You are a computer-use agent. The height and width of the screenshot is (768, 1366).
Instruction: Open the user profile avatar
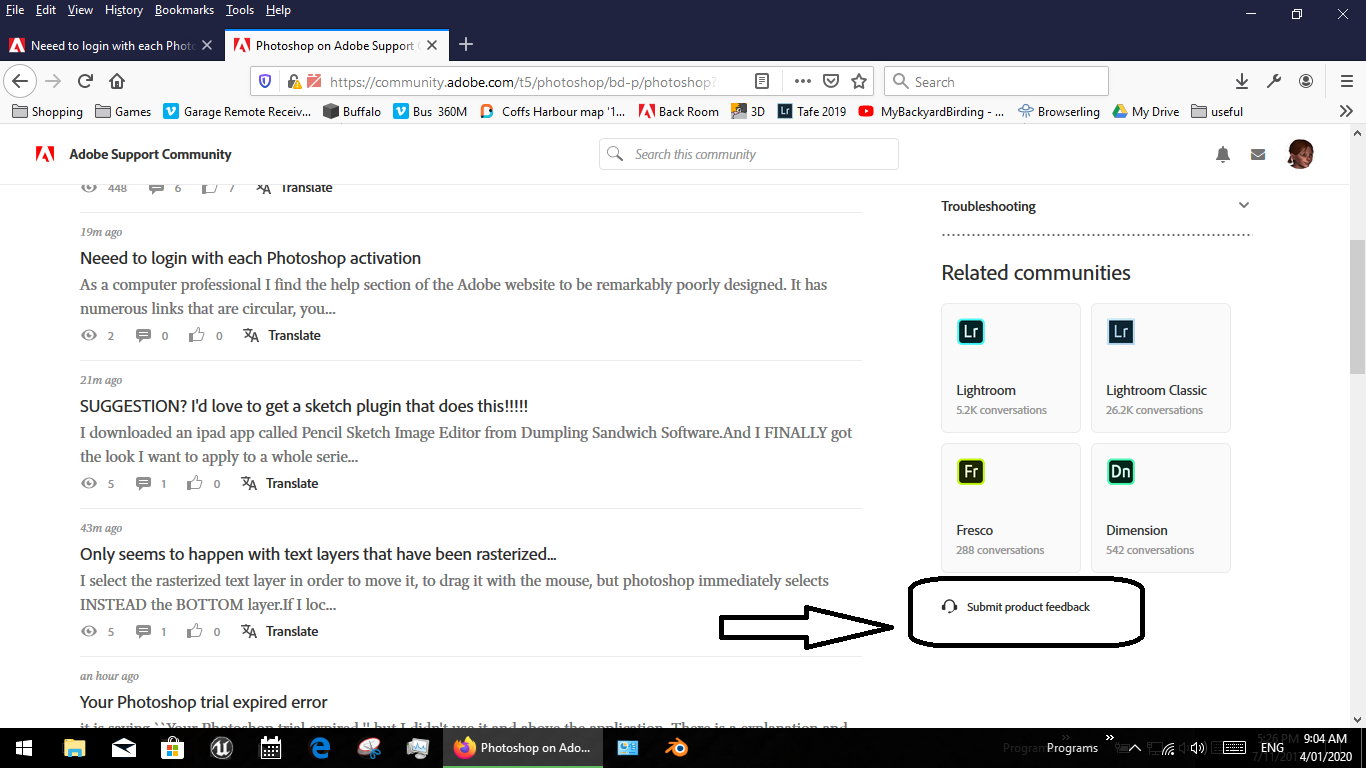tap(1300, 154)
